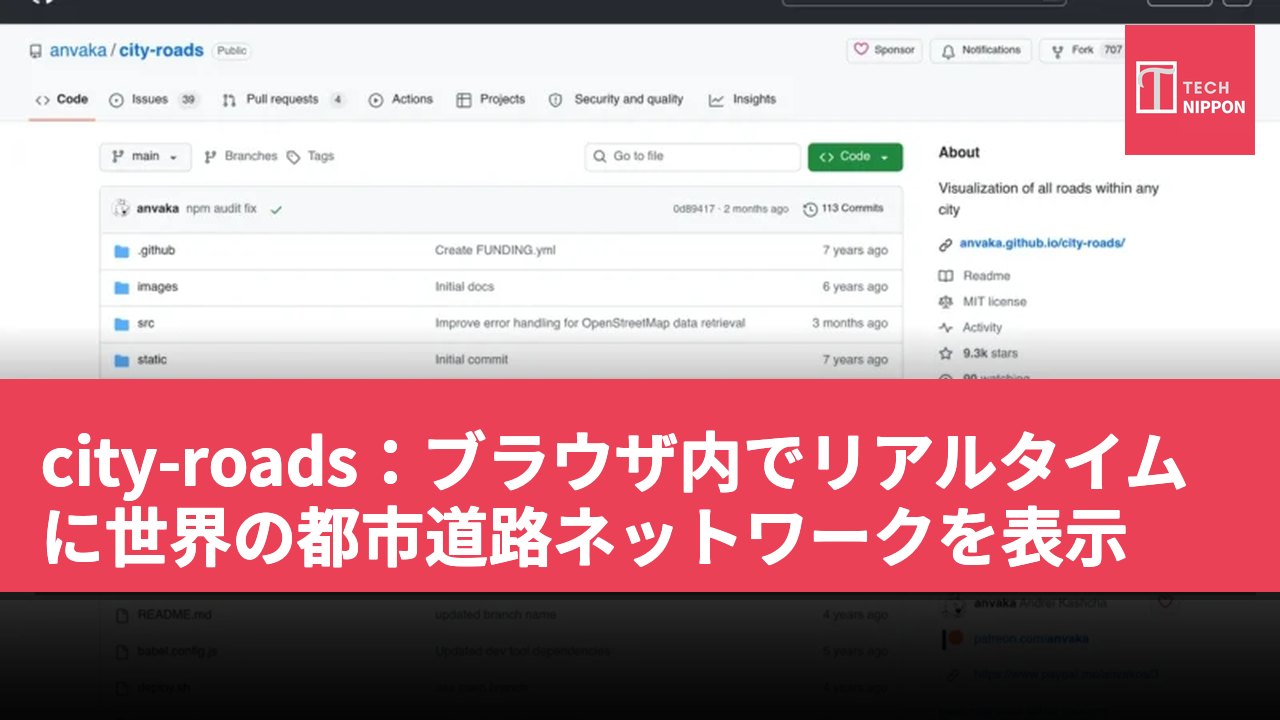Open the Initial docs commit message

click(x=465, y=287)
